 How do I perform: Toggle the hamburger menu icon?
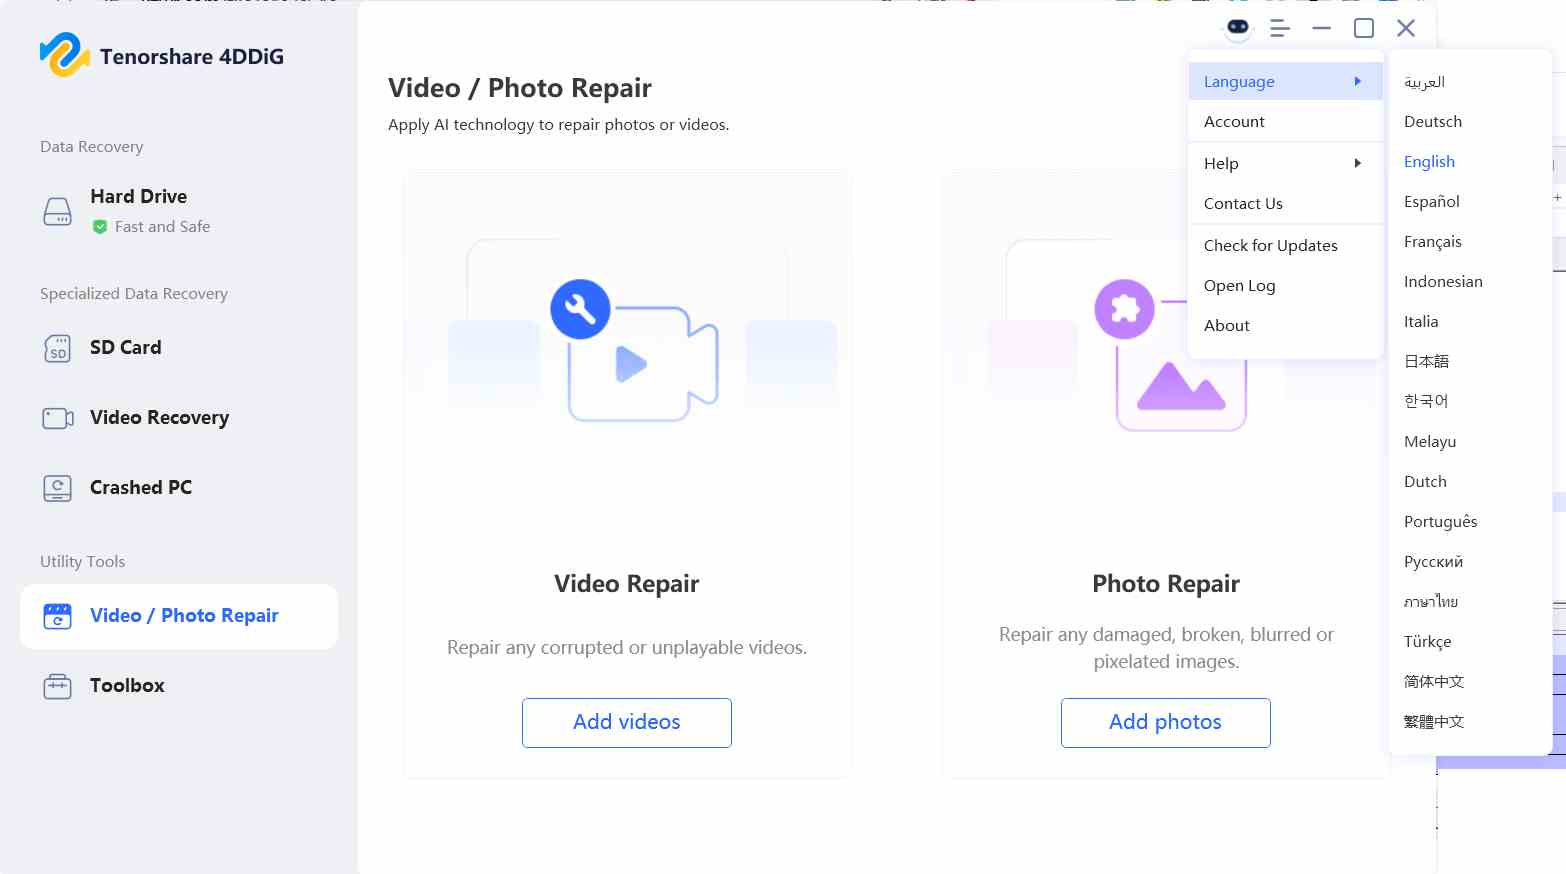click(1279, 28)
